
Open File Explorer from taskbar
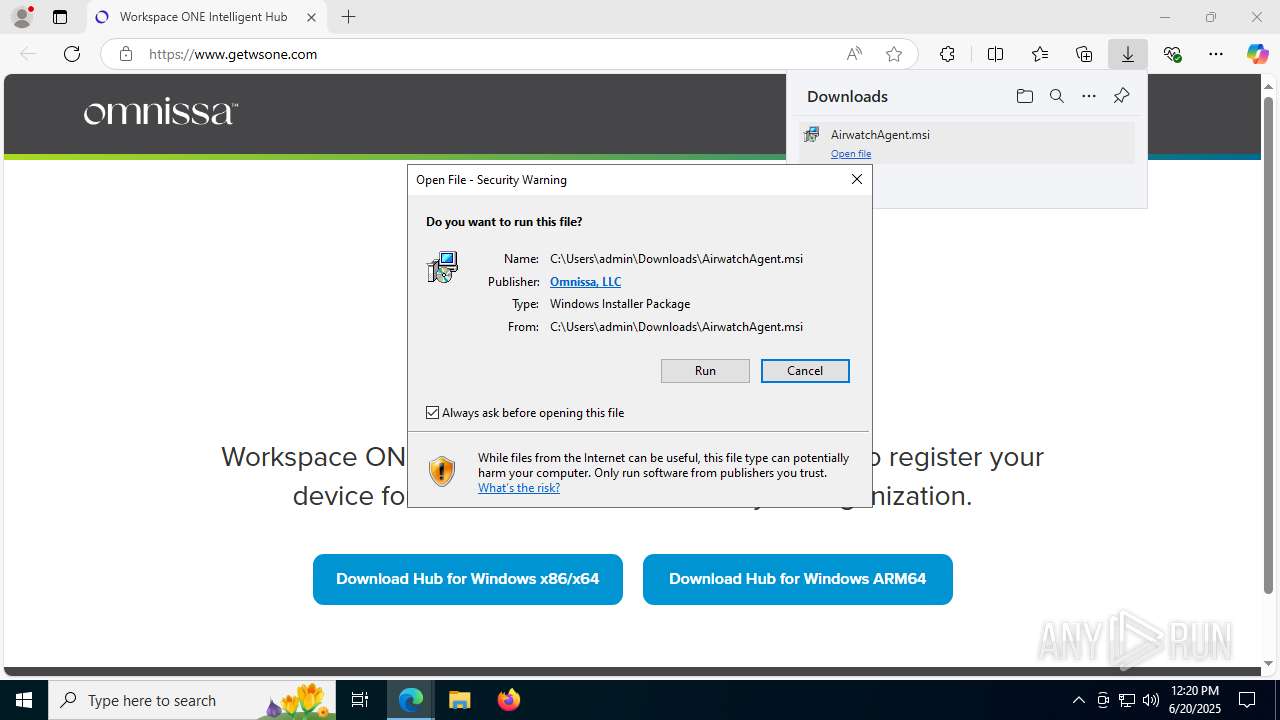(459, 700)
